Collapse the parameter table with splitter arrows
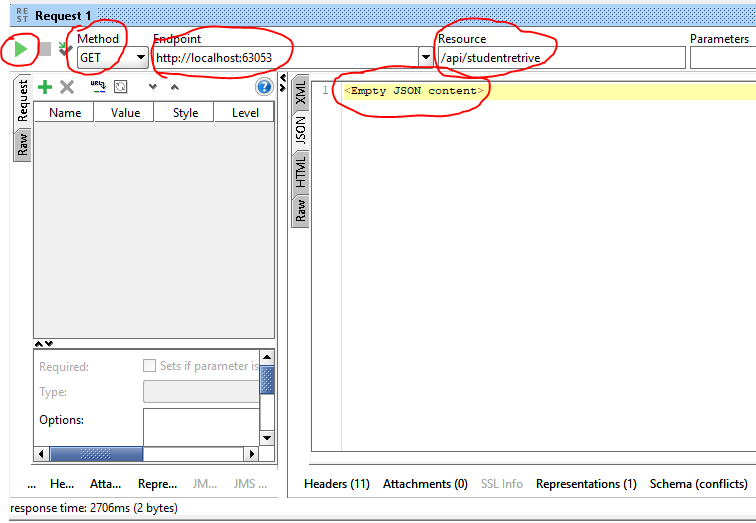 pyautogui.click(x=43, y=343)
